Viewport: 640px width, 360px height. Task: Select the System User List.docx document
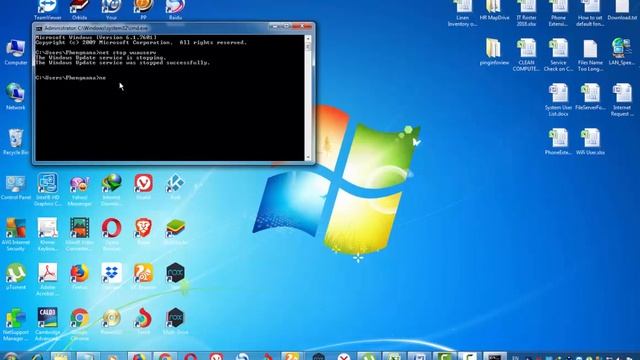pyautogui.click(x=558, y=100)
